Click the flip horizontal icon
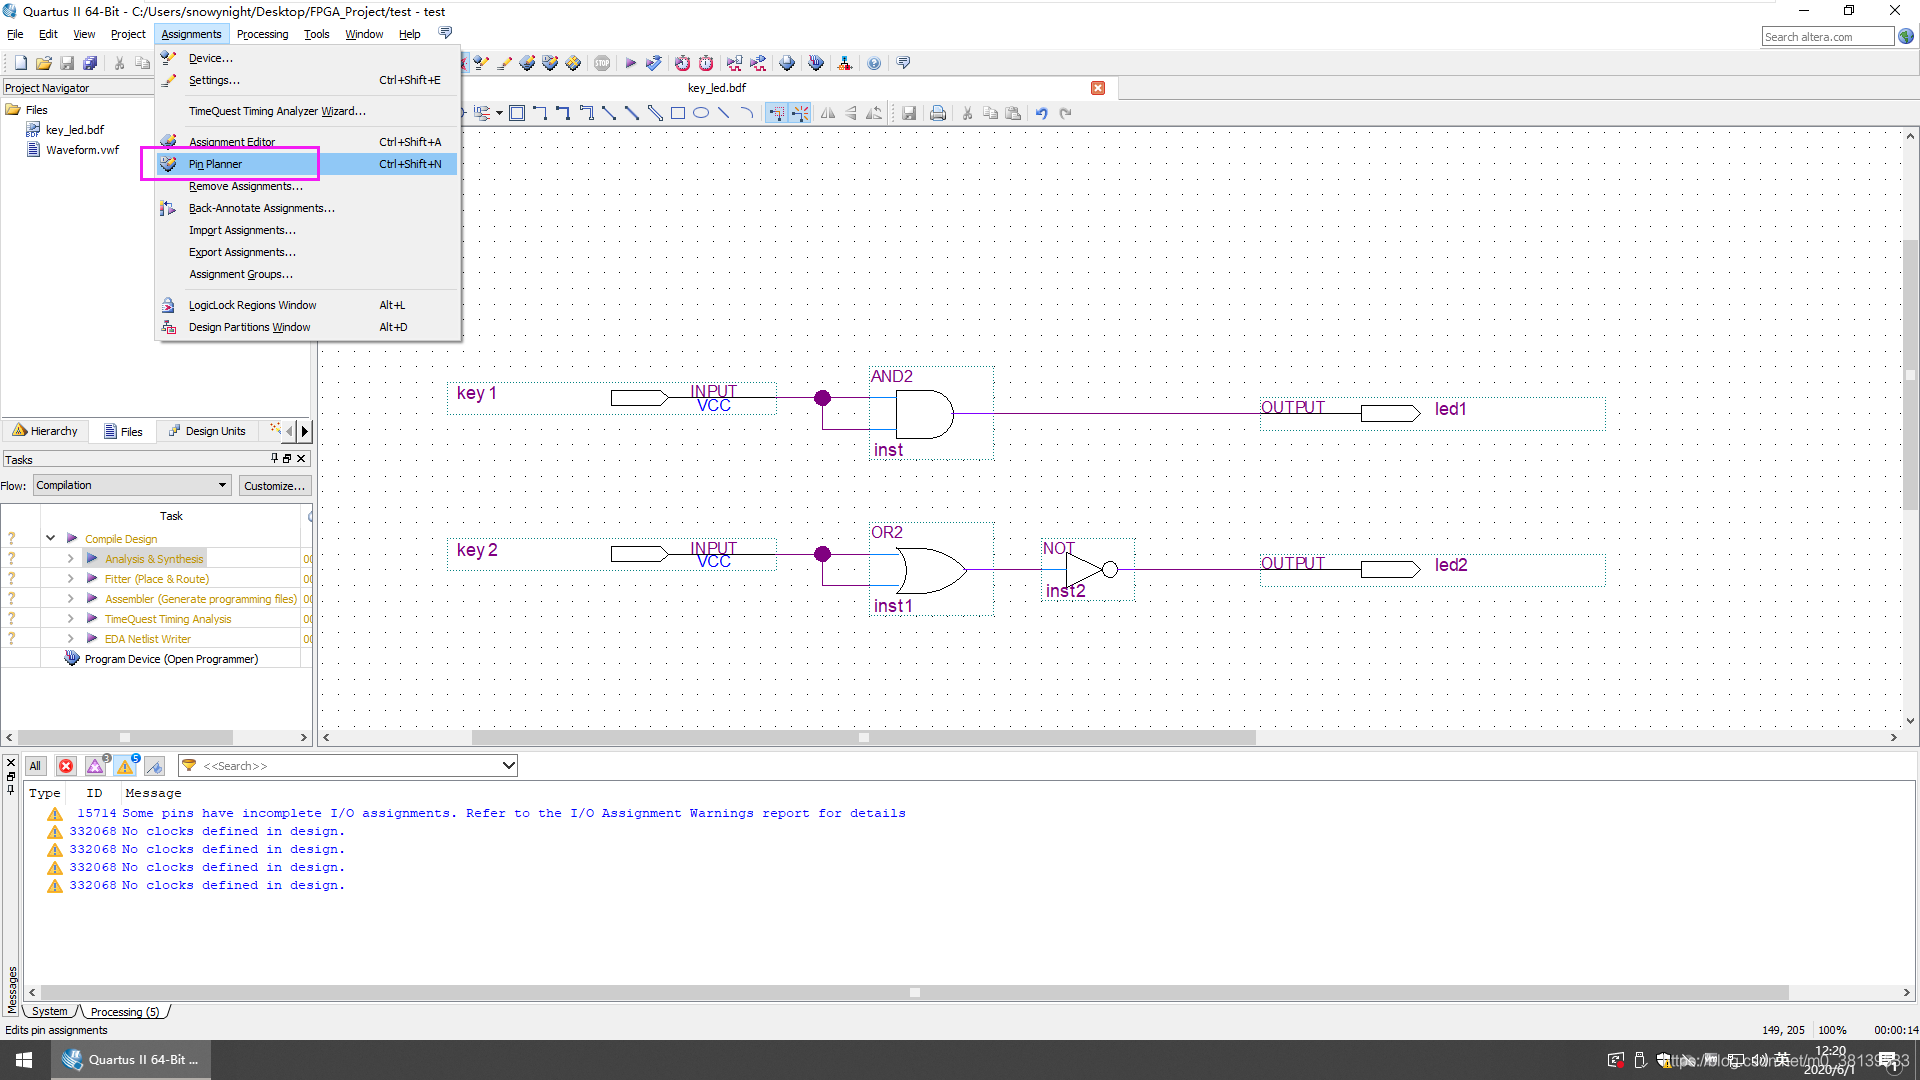This screenshot has height=1080, width=1920. pos(828,113)
